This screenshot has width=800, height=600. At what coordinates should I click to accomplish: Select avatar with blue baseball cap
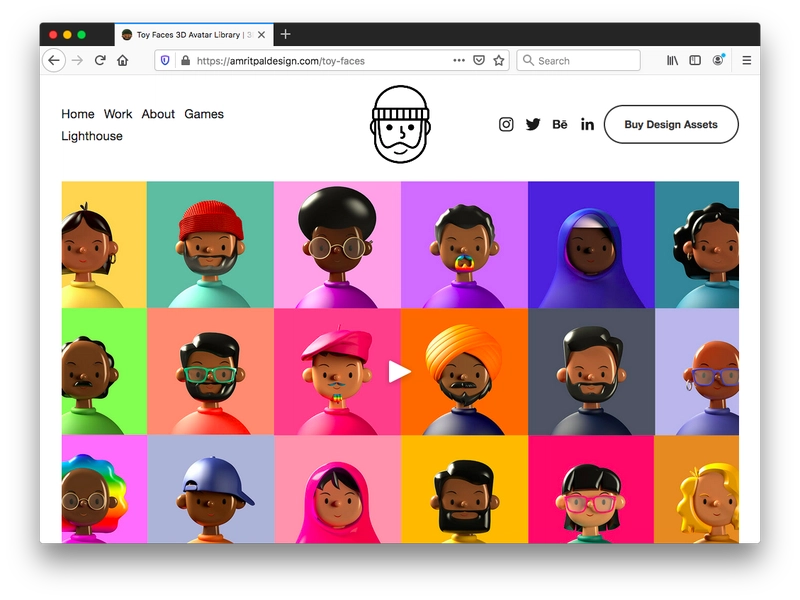(210, 489)
